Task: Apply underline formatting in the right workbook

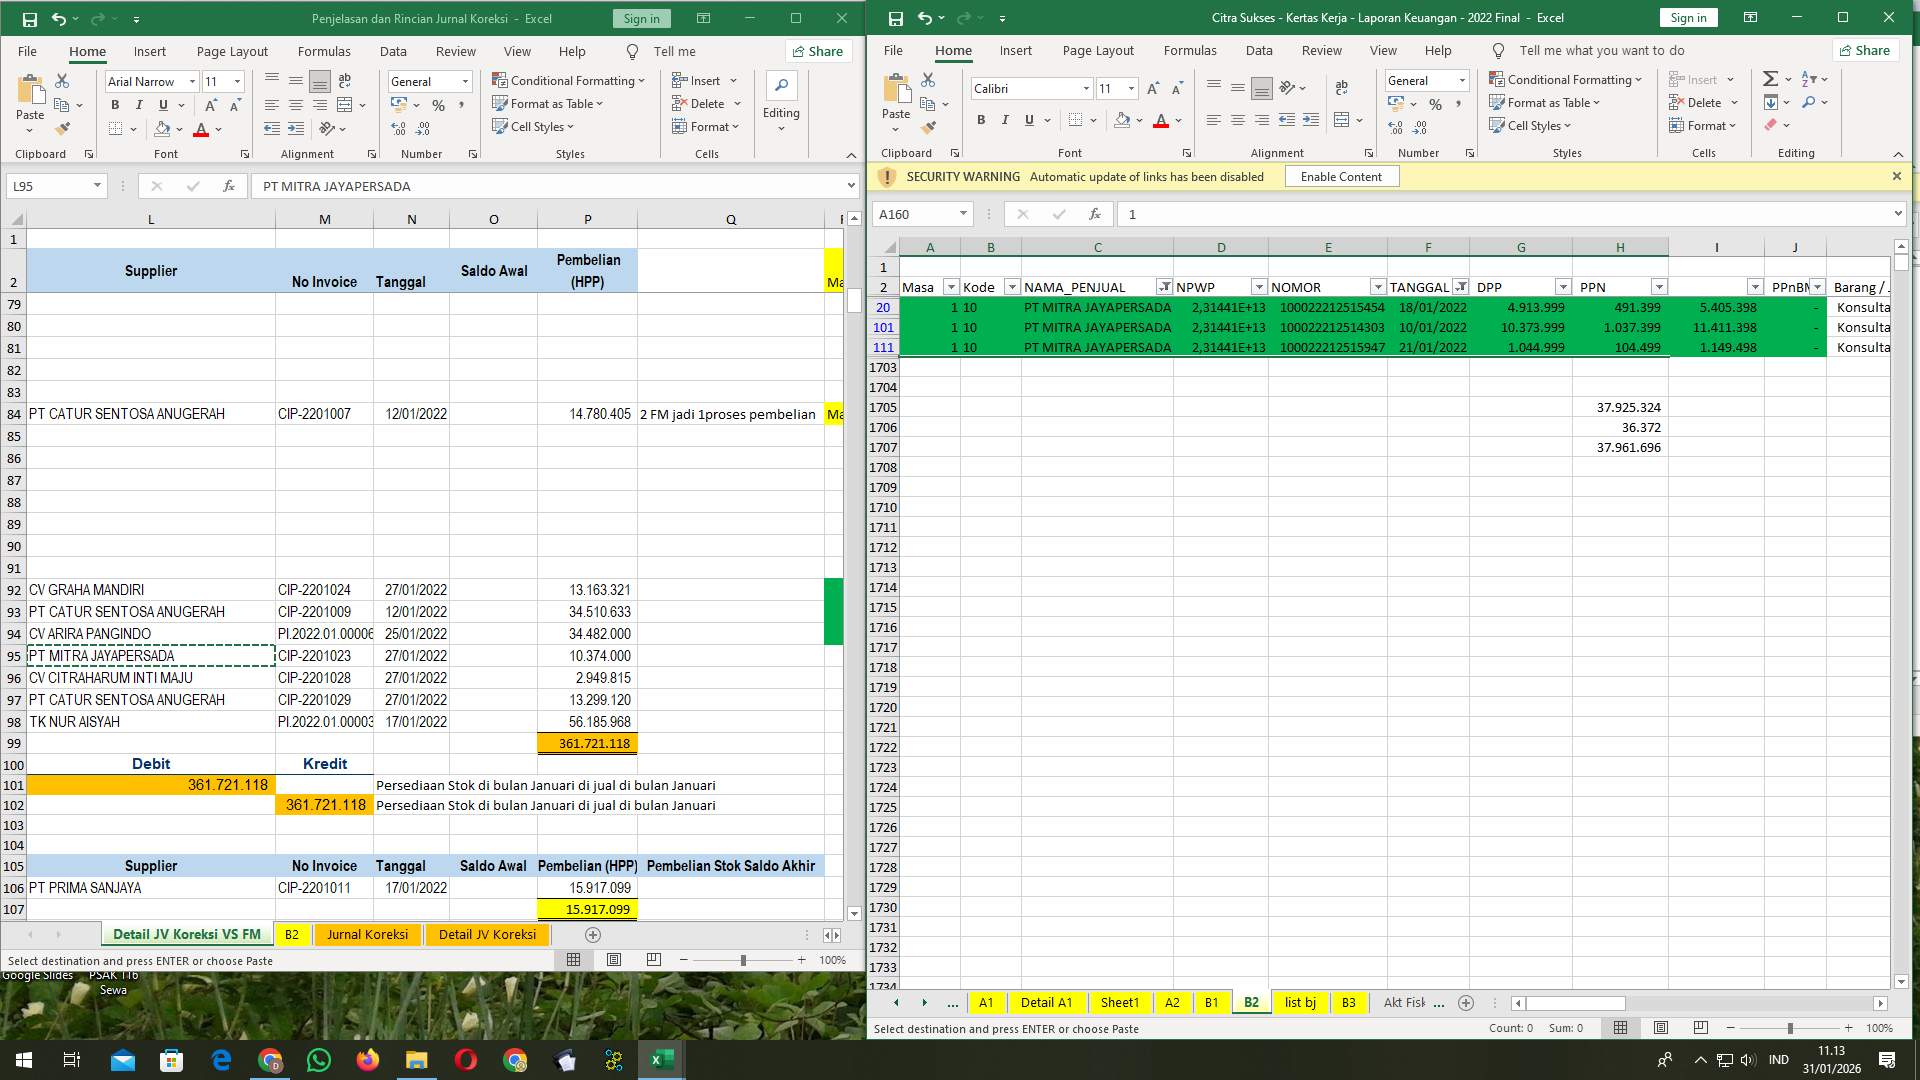Action: click(1029, 120)
